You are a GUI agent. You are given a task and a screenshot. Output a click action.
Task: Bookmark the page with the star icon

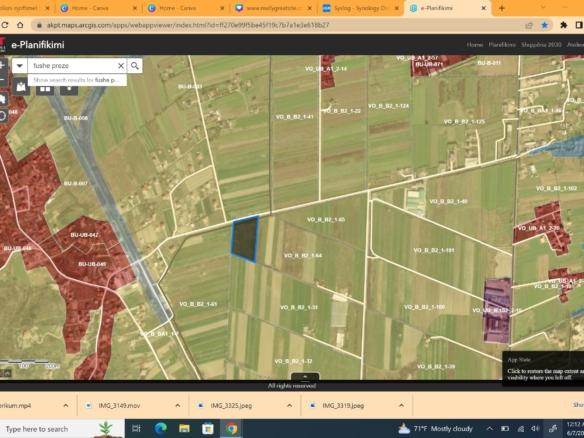545,25
